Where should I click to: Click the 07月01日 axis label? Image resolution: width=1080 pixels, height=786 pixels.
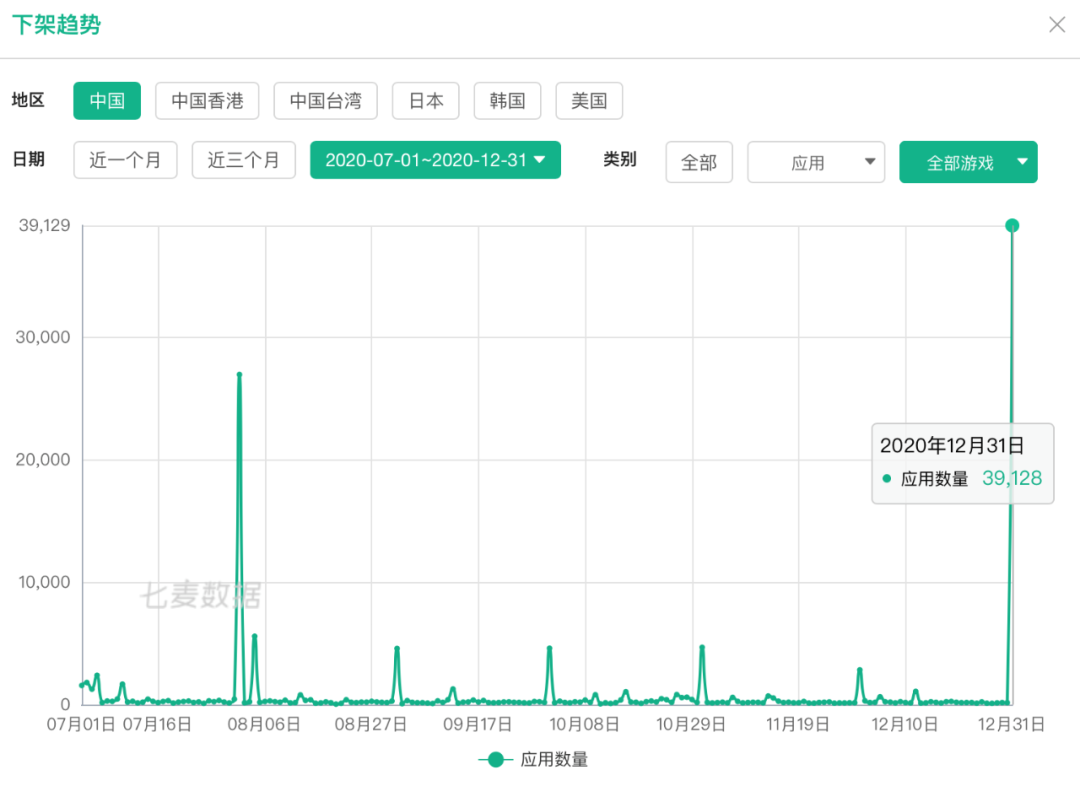[x=81, y=725]
